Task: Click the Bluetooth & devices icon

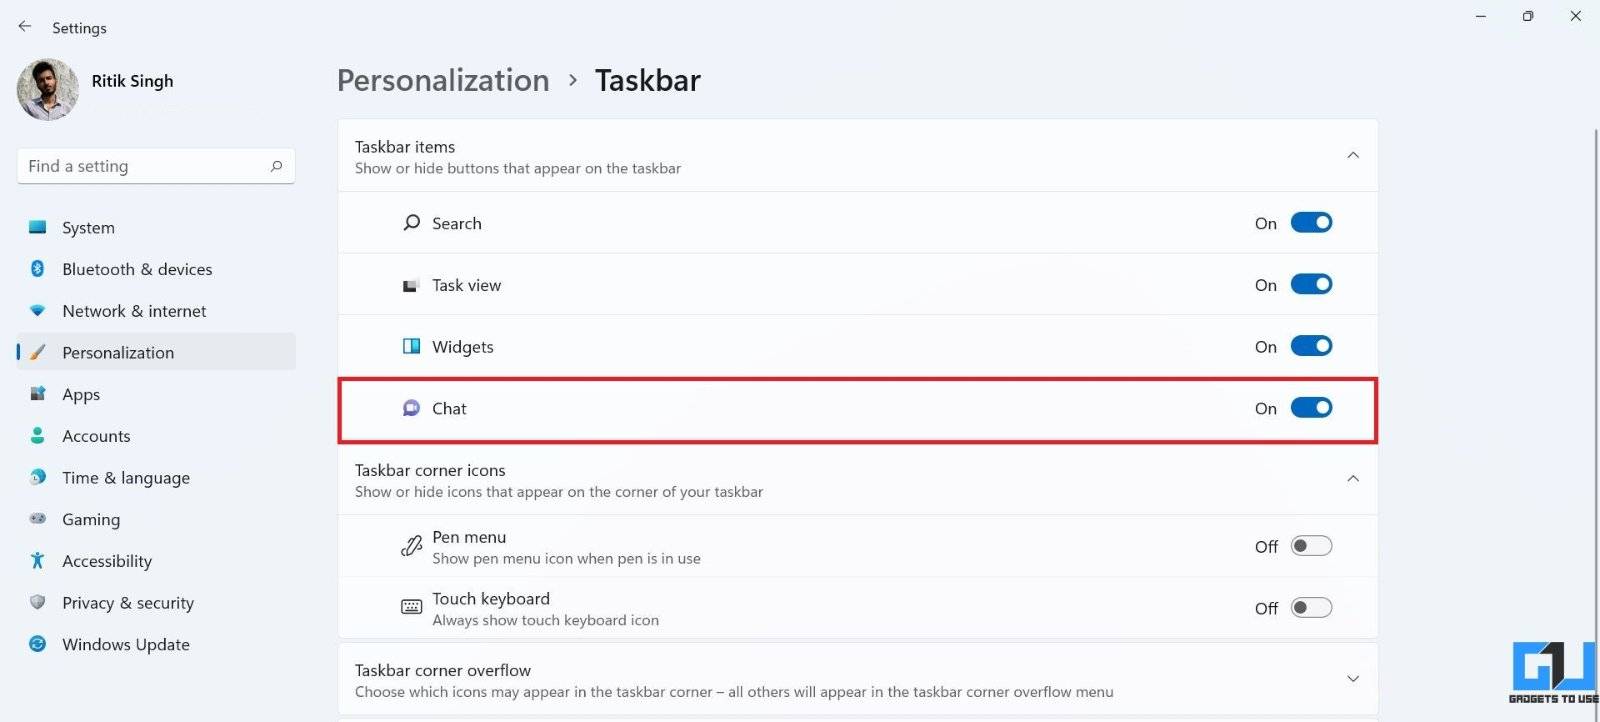Action: (x=38, y=269)
